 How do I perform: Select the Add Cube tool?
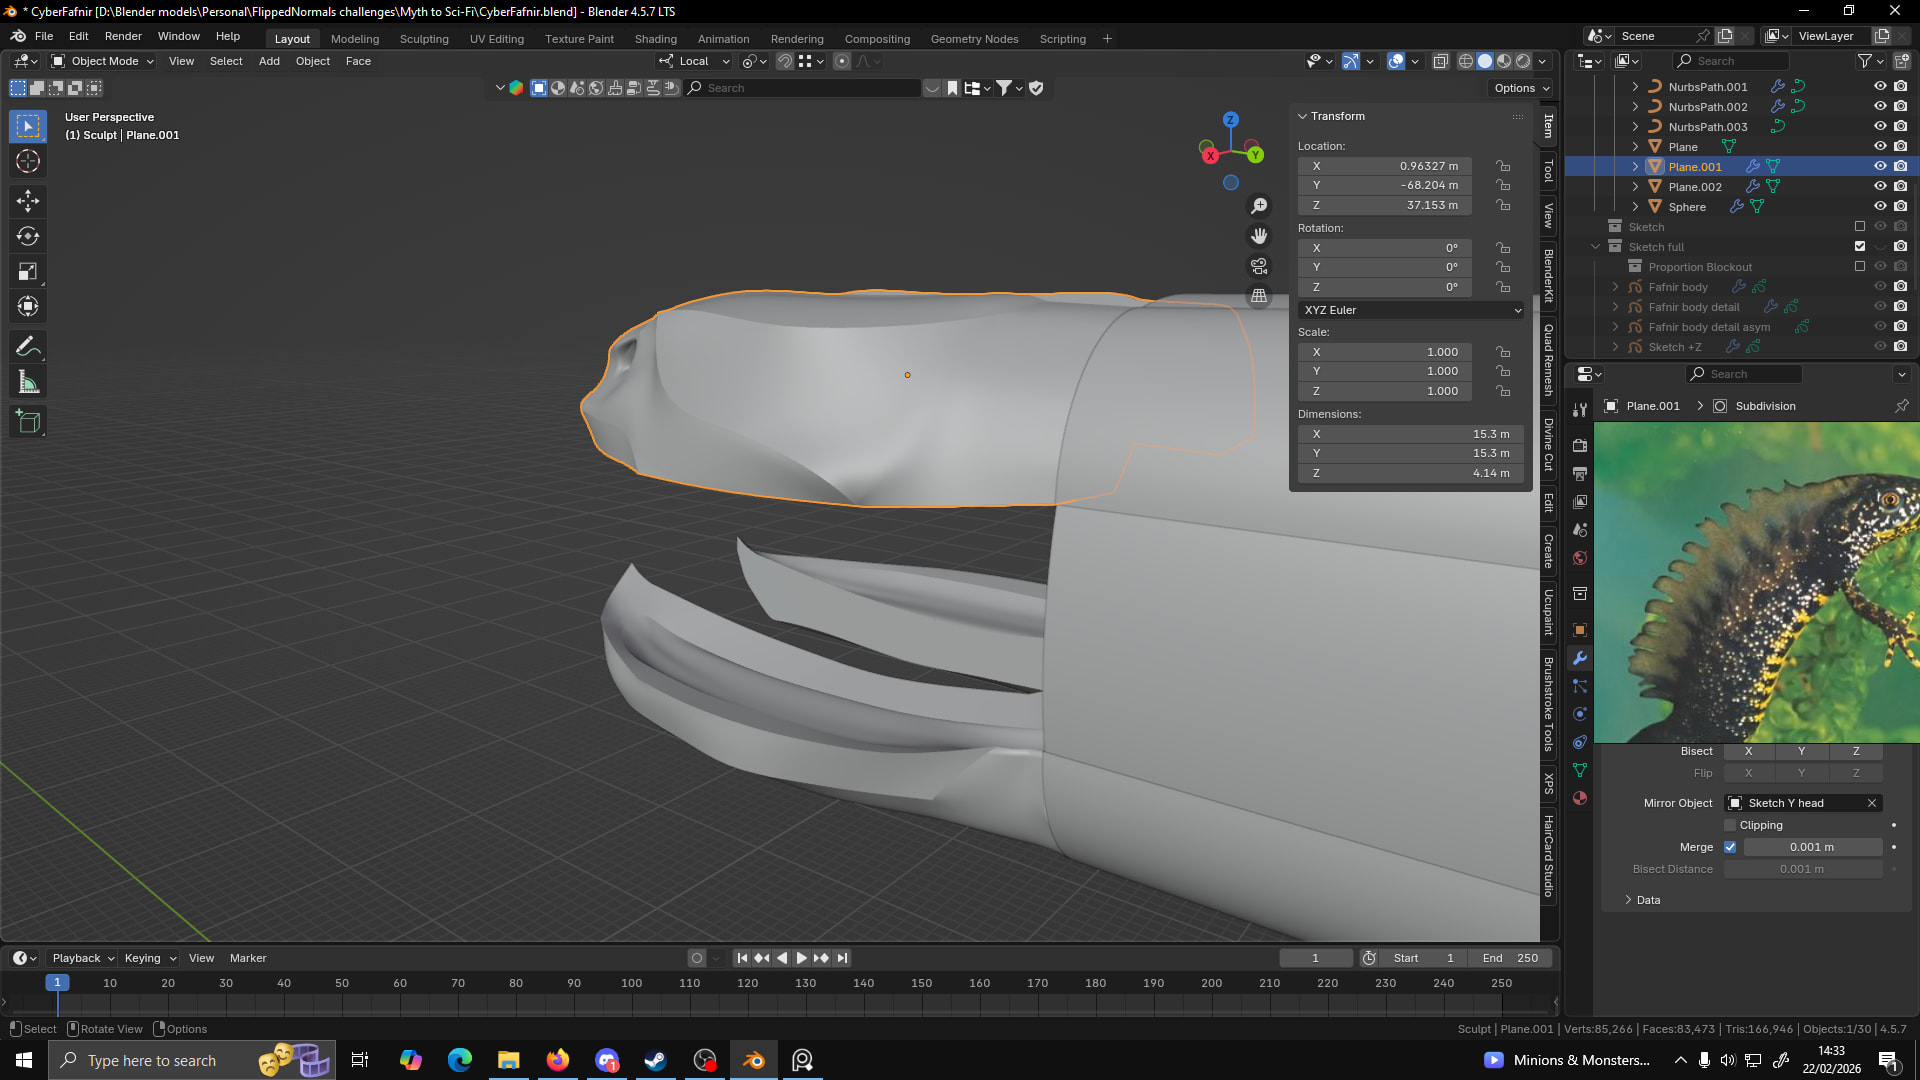28,422
